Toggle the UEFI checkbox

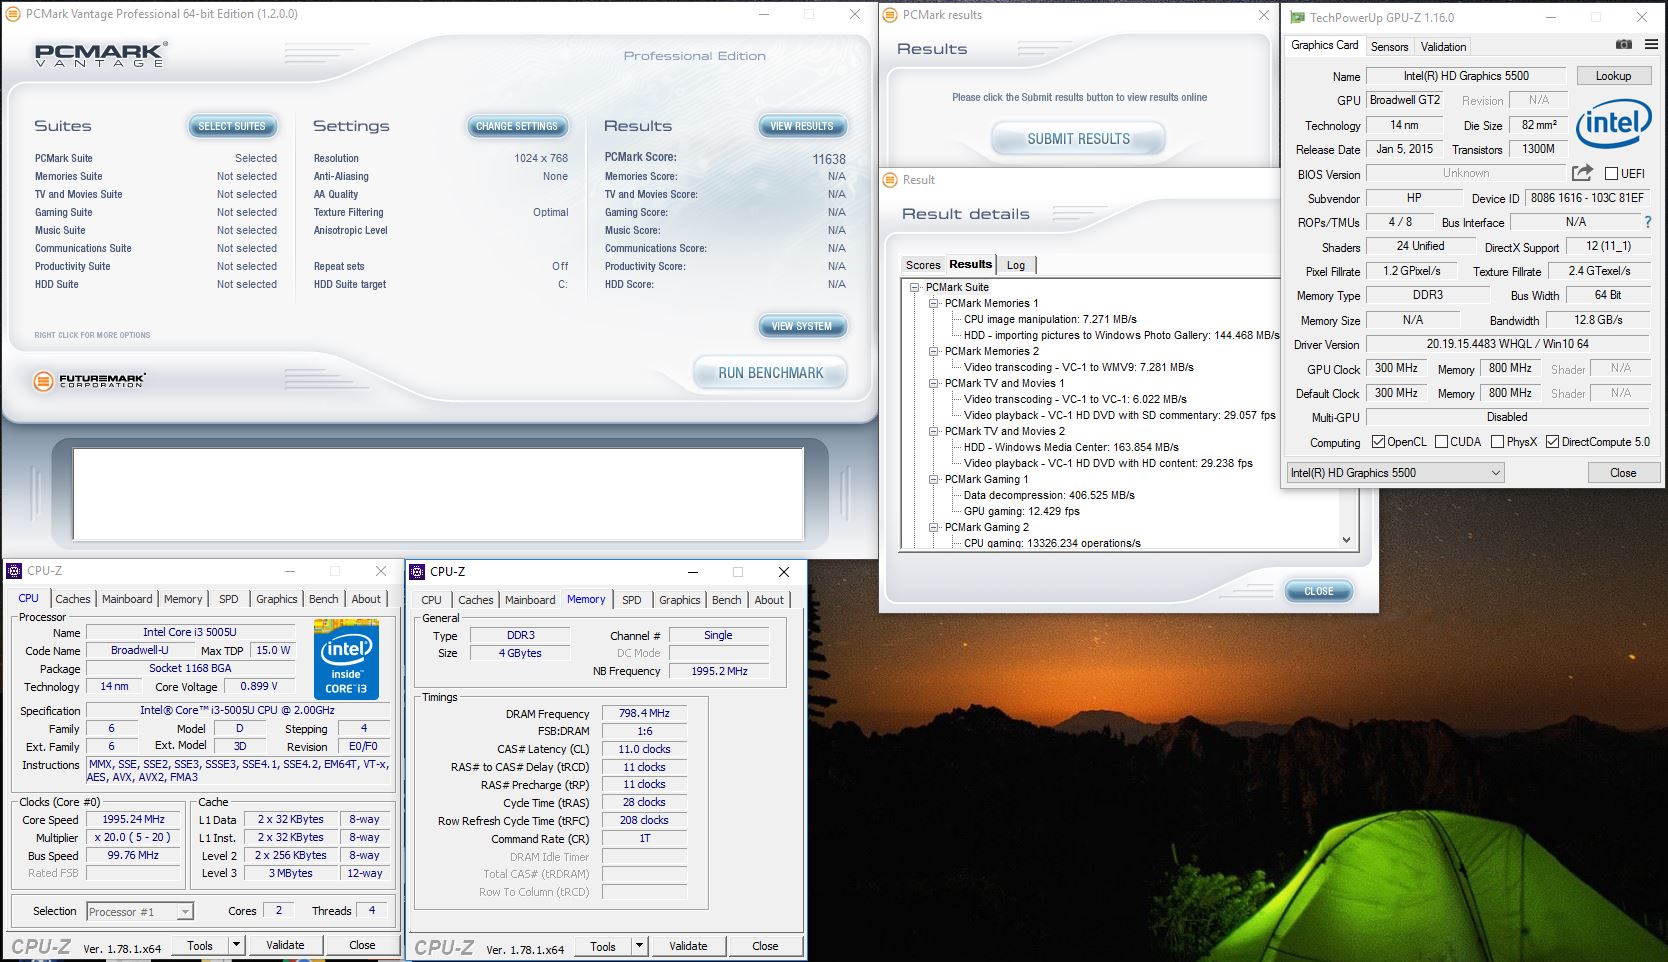click(1611, 174)
